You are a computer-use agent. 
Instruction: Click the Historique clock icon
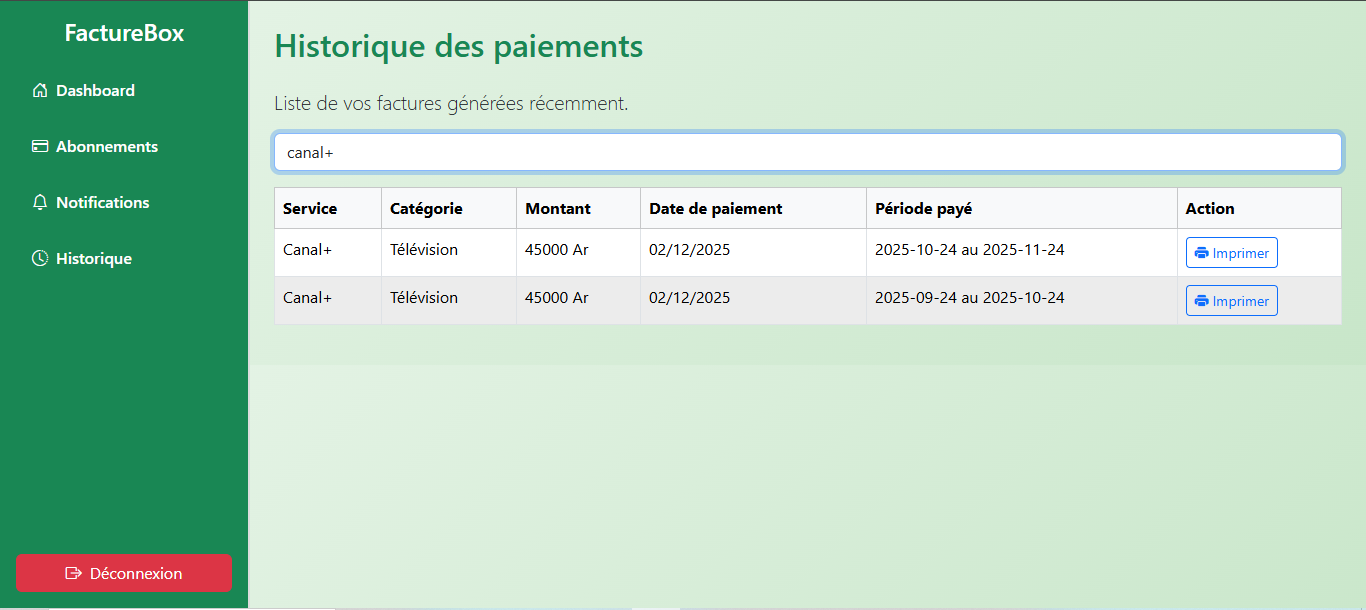(40, 259)
